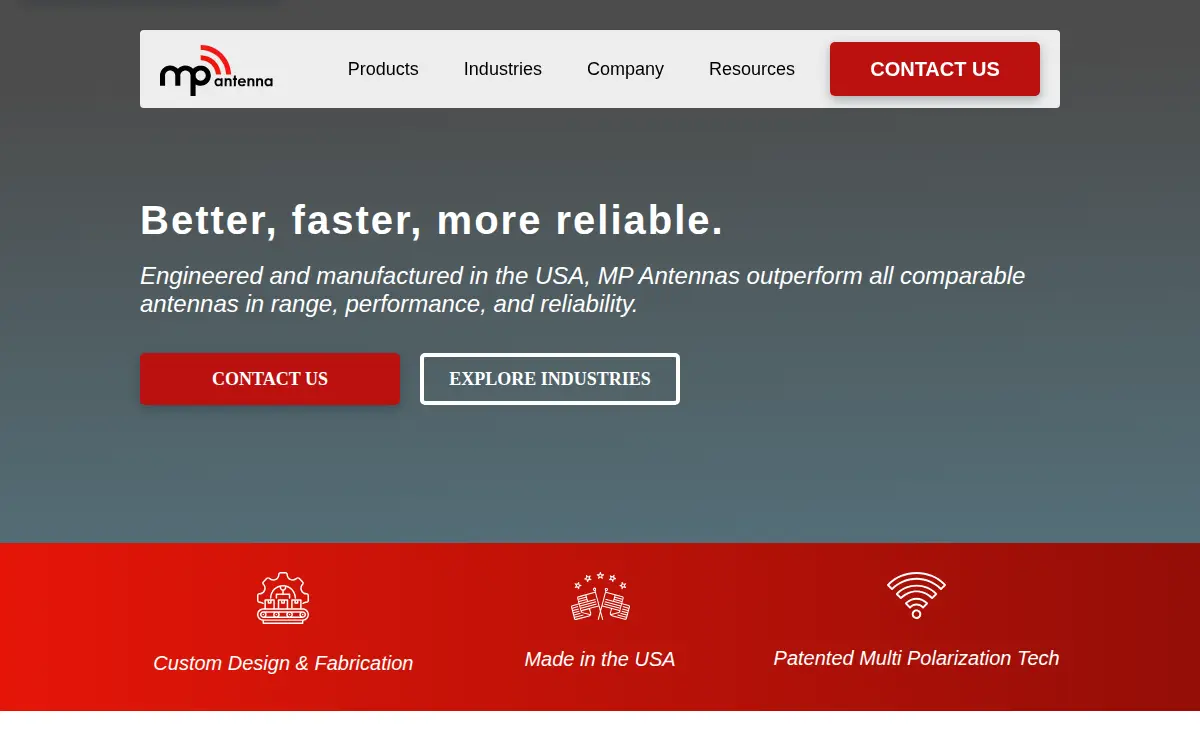Viewport: 1200px width, 750px height.
Task: Click the red Contact Us hero button
Action: click(270, 379)
